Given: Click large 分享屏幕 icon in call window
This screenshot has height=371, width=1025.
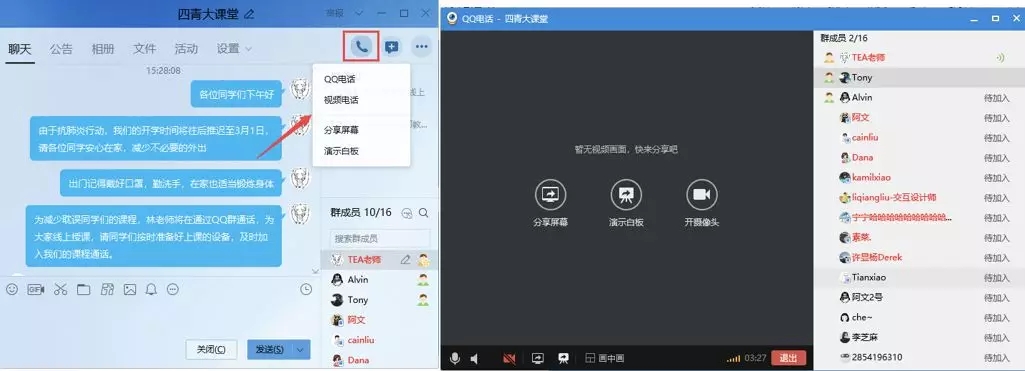Looking at the screenshot, I should (550, 195).
